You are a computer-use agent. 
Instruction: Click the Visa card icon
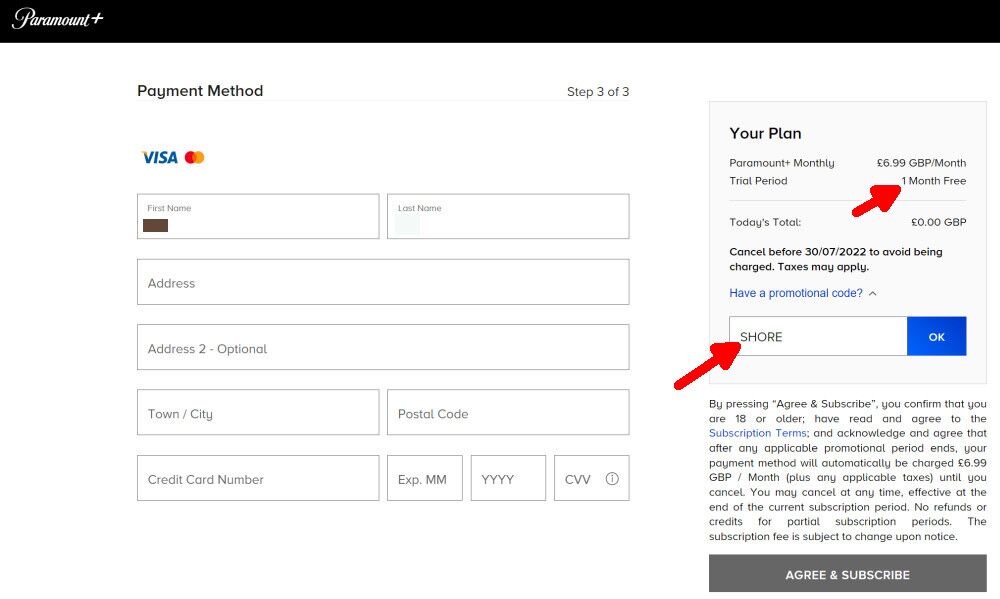(x=159, y=157)
